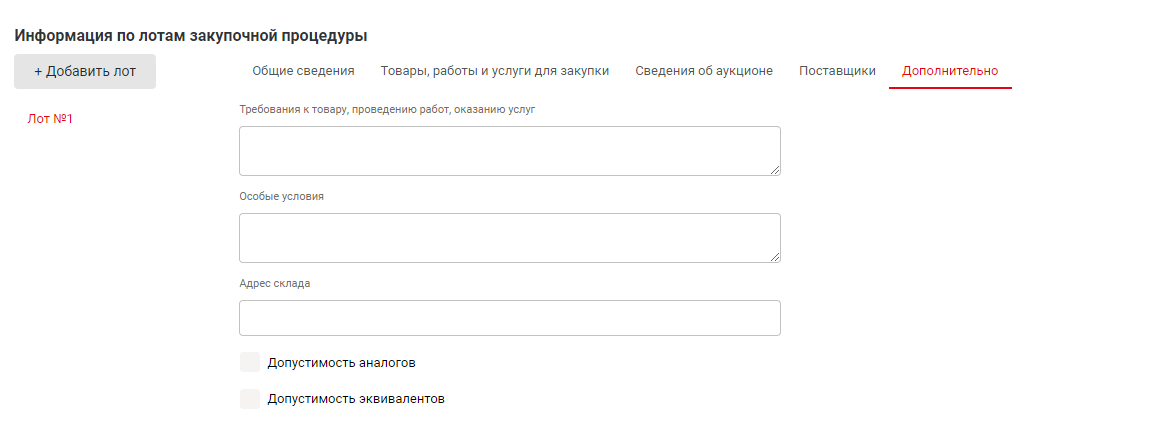1156x435 pixels.
Task: Click the "Требования к товару, проведению работ" label
Action: point(387,109)
